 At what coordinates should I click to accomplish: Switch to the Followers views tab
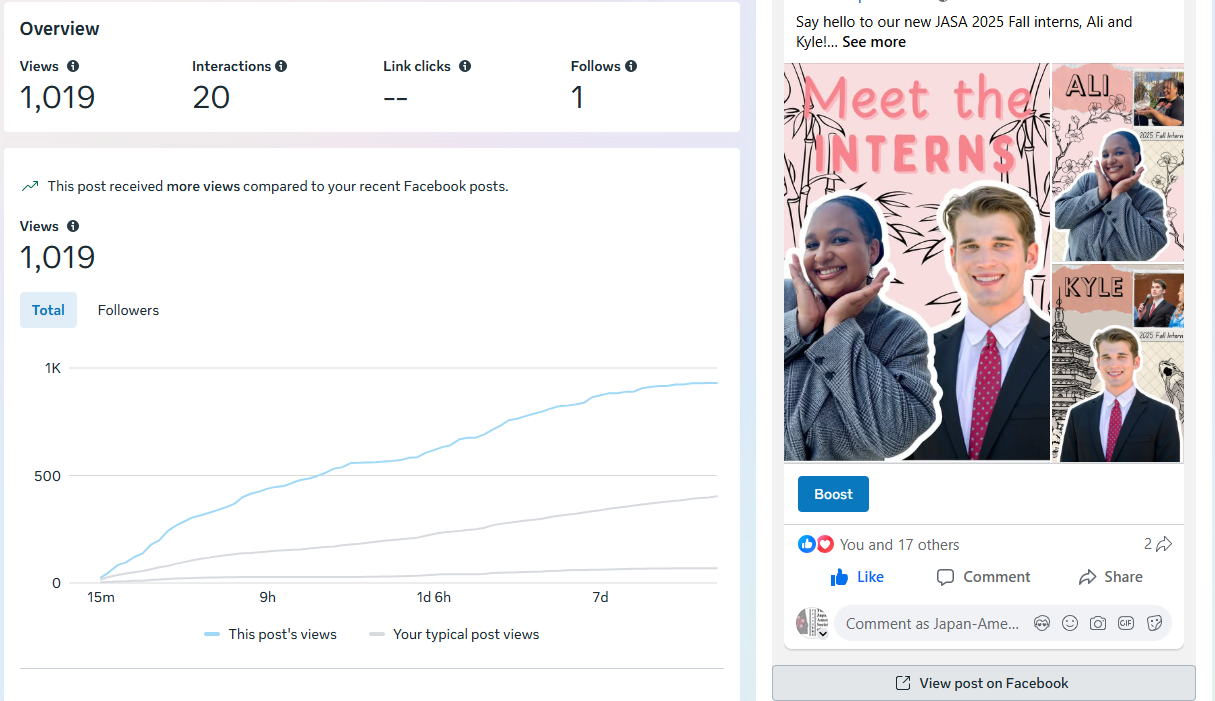128,310
